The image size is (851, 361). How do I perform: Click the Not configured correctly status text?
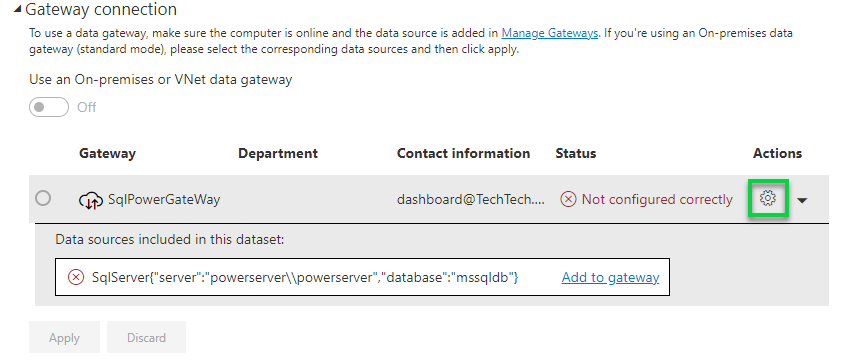point(657,199)
